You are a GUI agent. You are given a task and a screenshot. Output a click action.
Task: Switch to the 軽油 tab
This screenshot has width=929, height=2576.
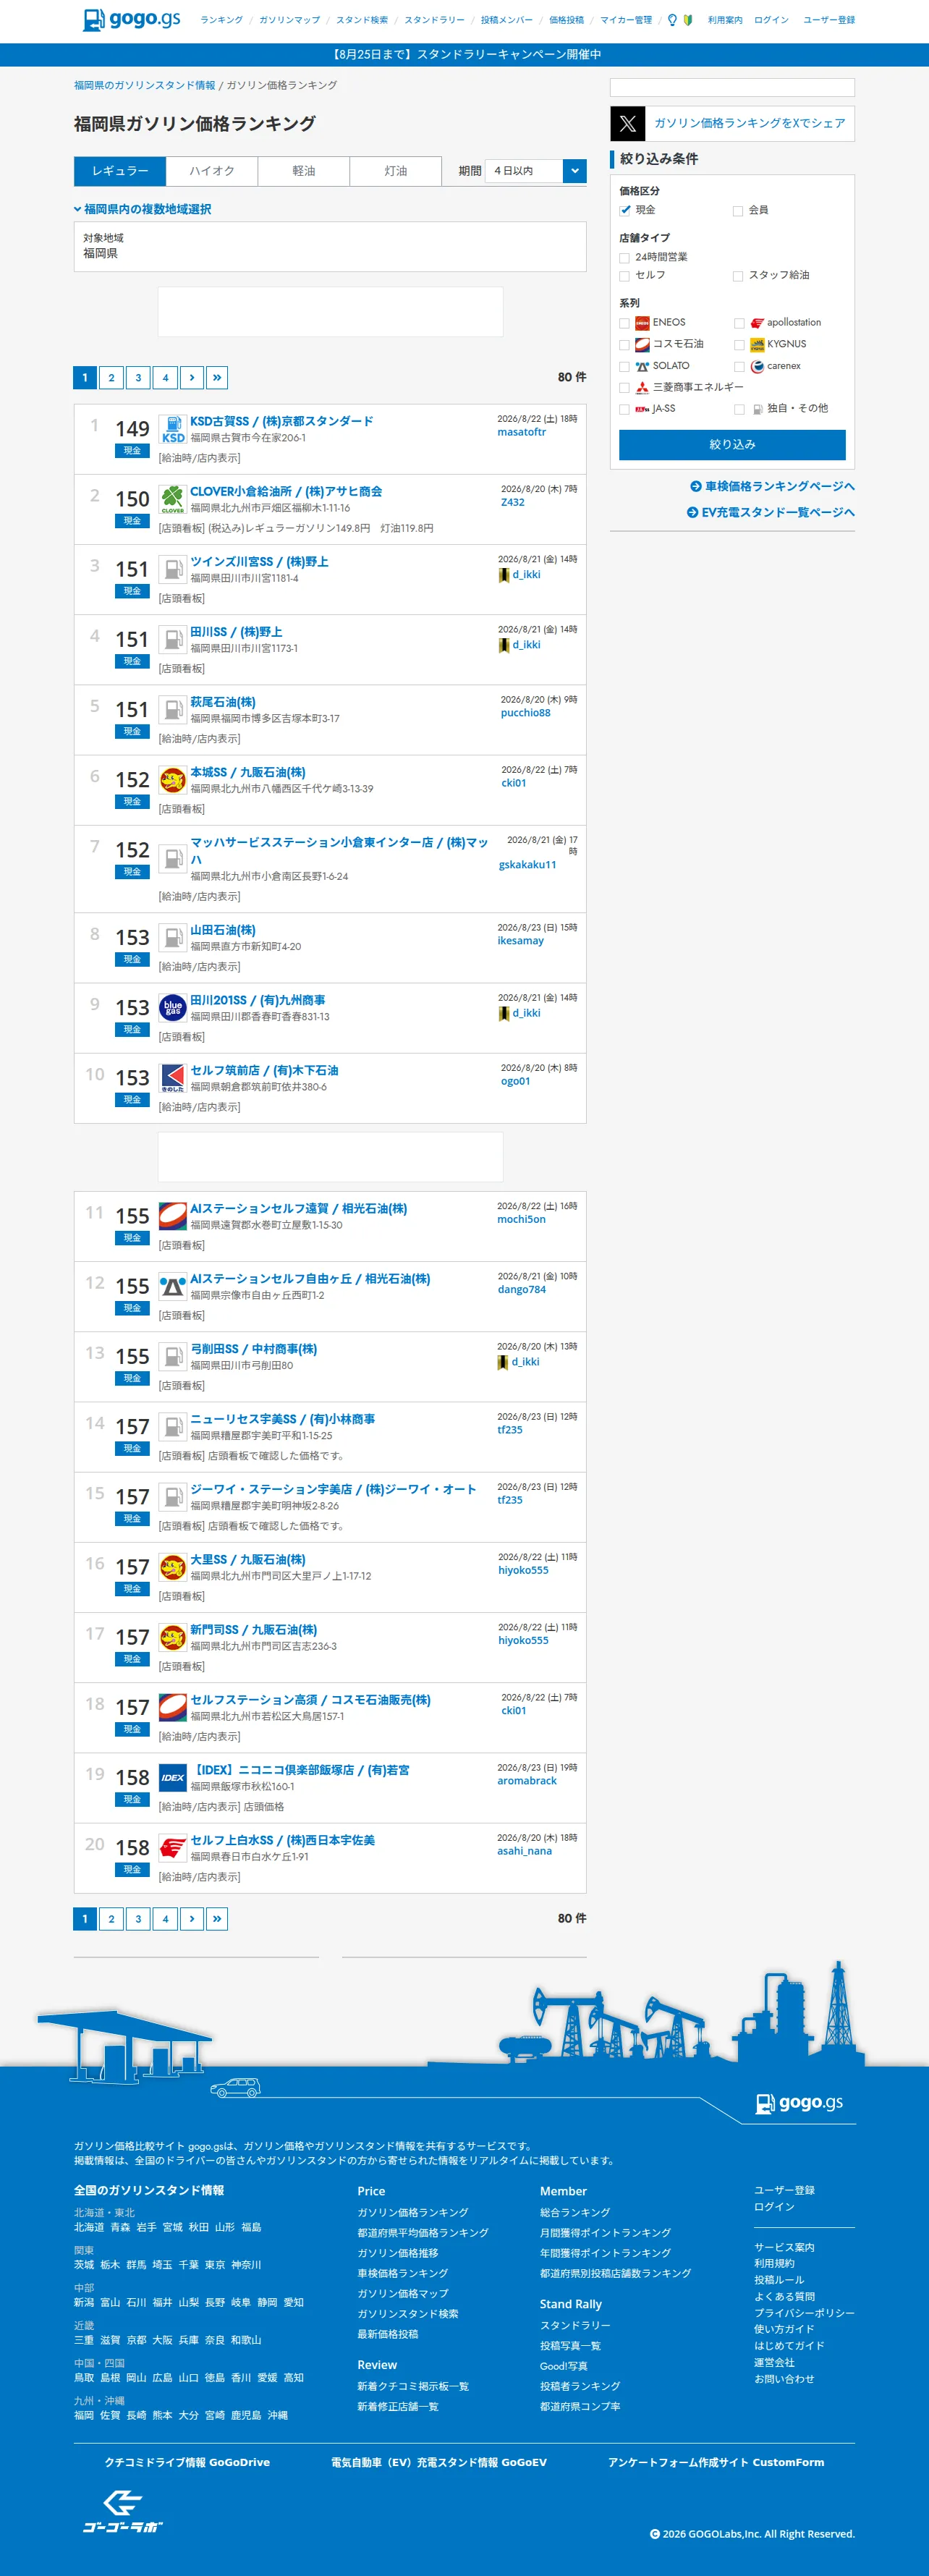[x=304, y=171]
